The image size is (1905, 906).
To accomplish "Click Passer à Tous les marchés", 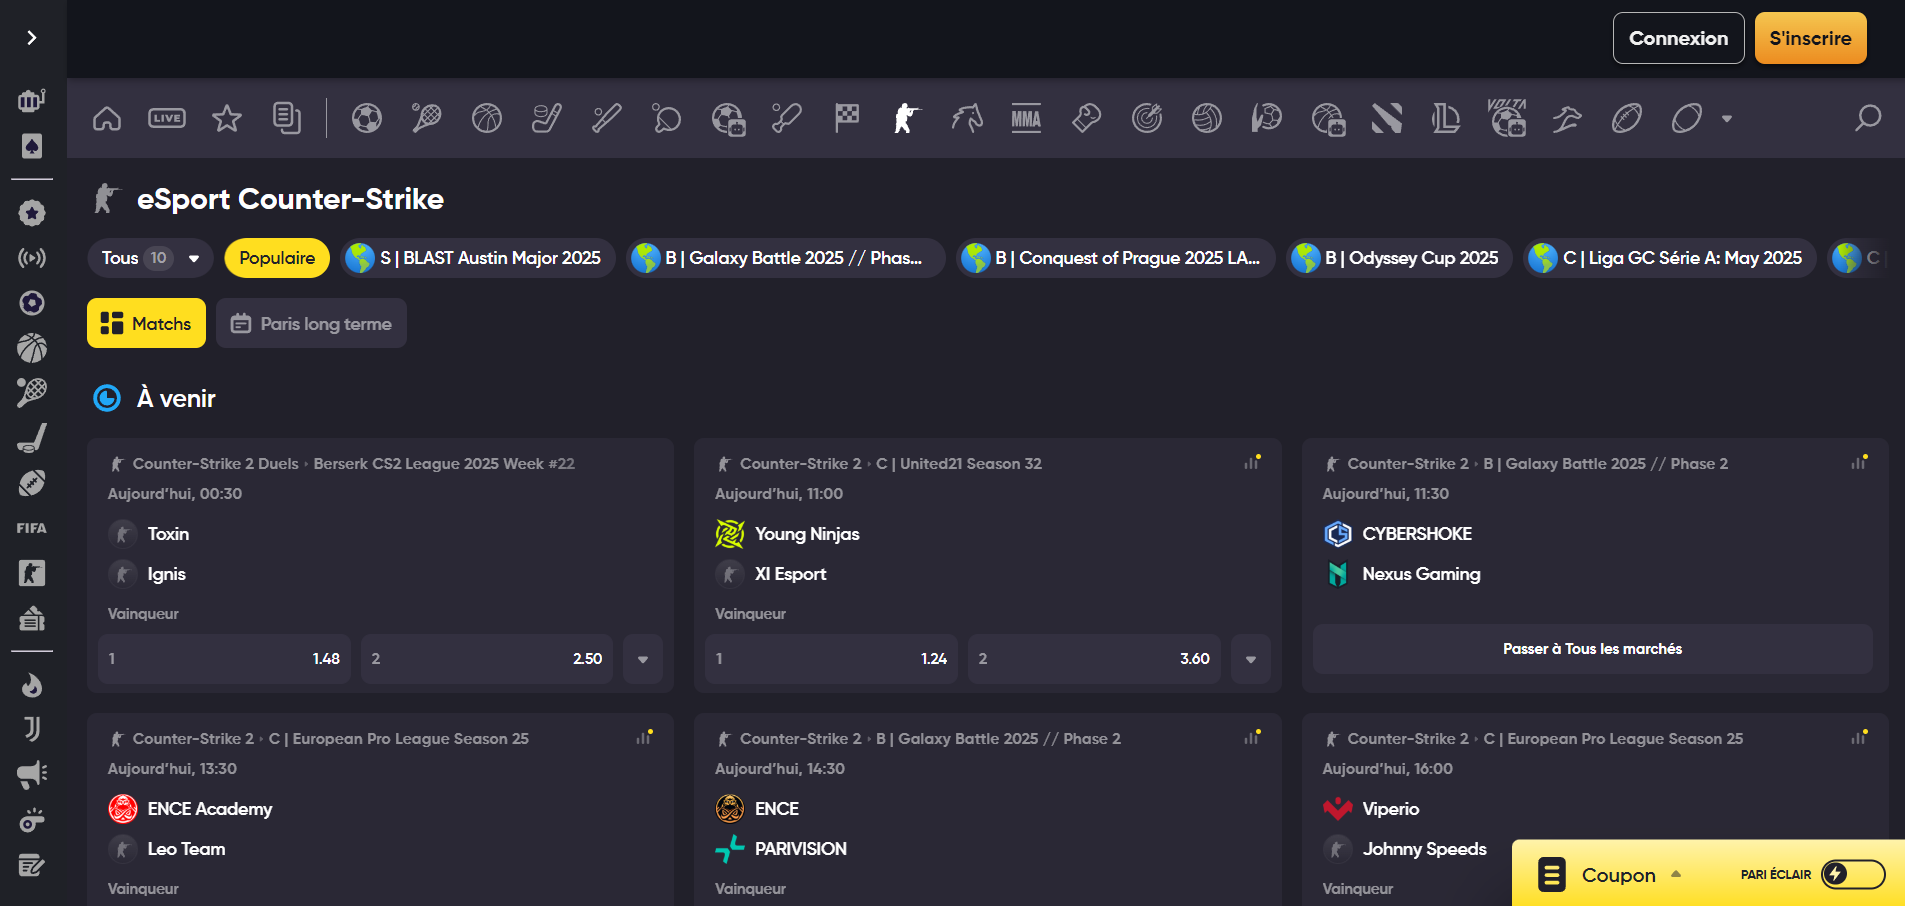I will point(1592,649).
